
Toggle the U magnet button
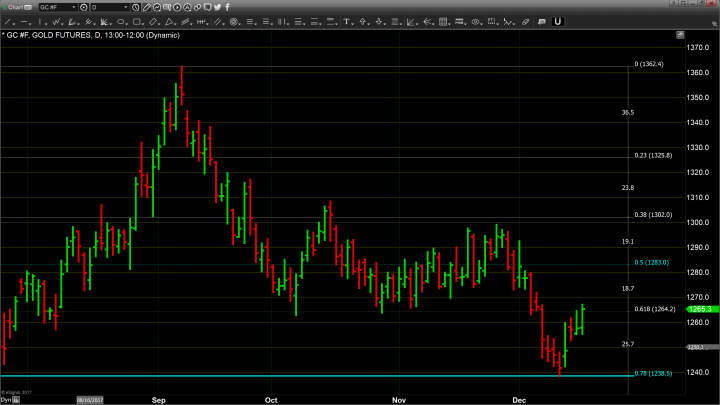[557, 22]
